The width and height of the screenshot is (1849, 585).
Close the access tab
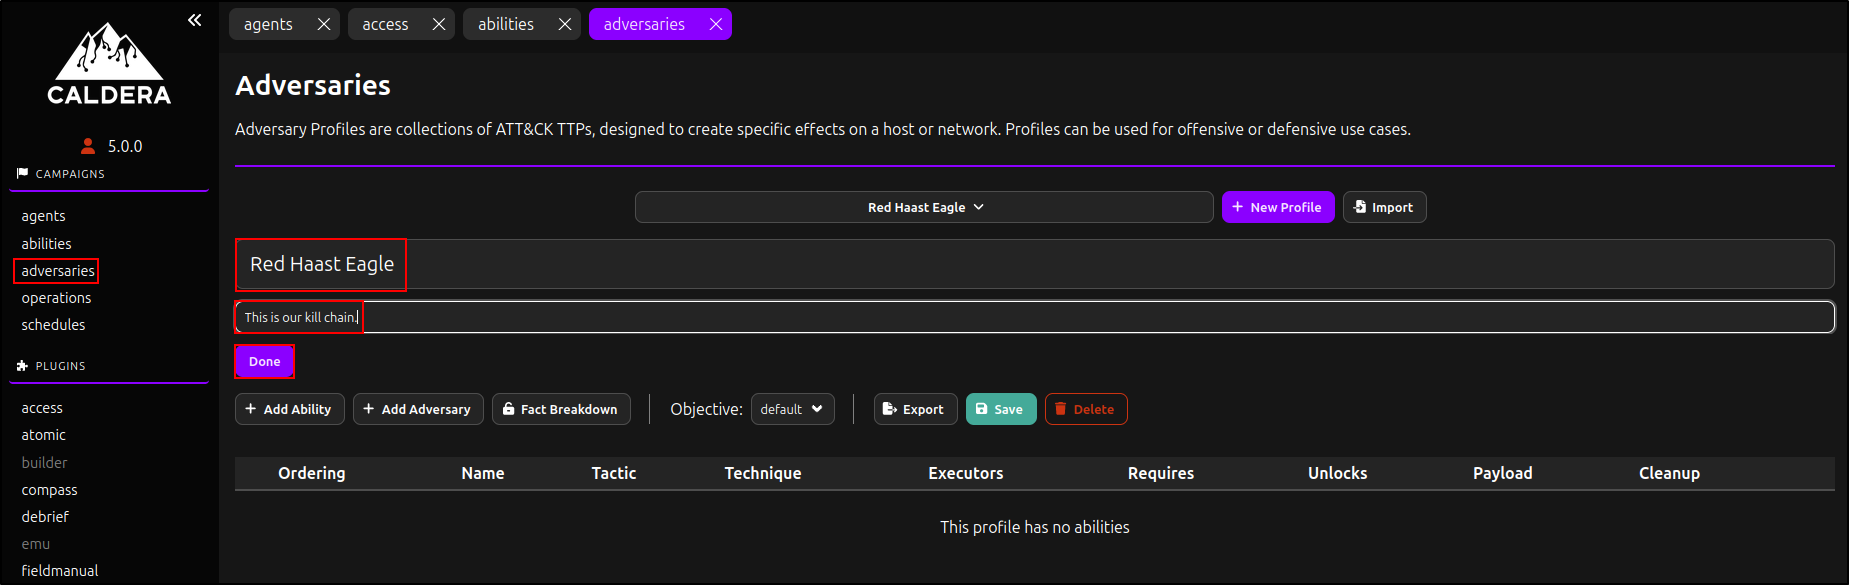[x=438, y=24]
